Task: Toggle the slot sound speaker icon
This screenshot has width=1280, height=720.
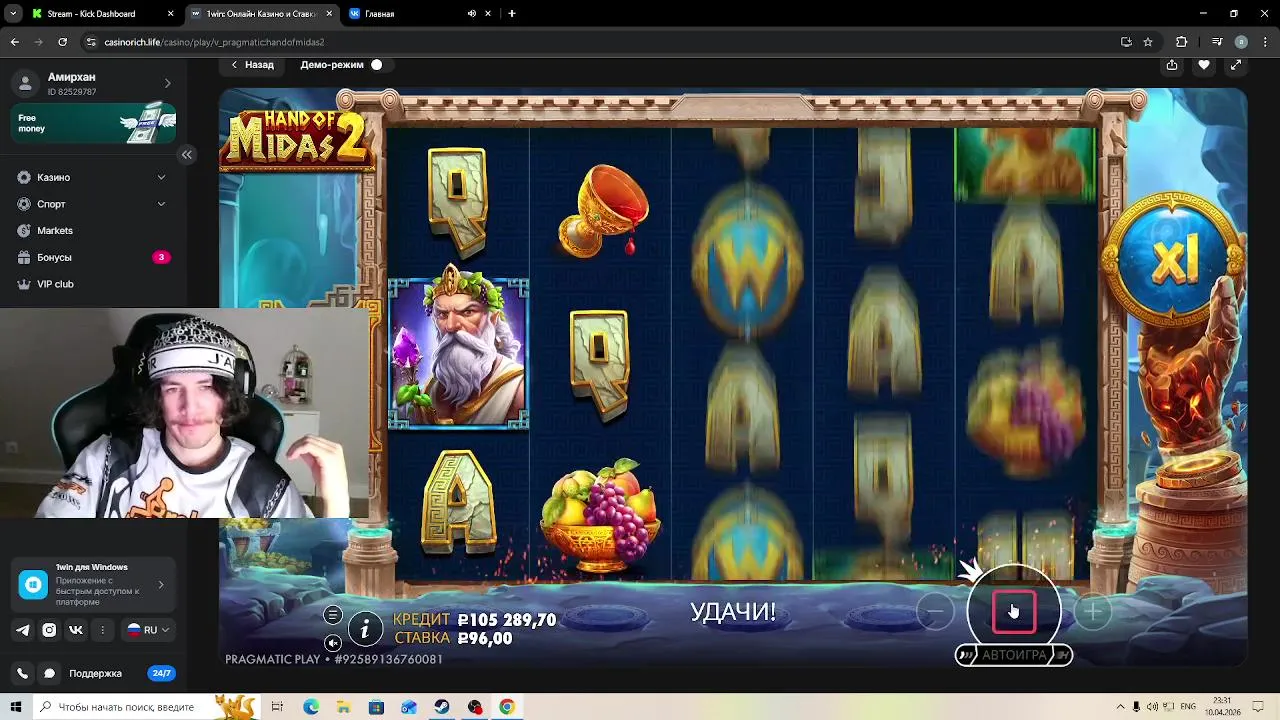Action: (333, 643)
